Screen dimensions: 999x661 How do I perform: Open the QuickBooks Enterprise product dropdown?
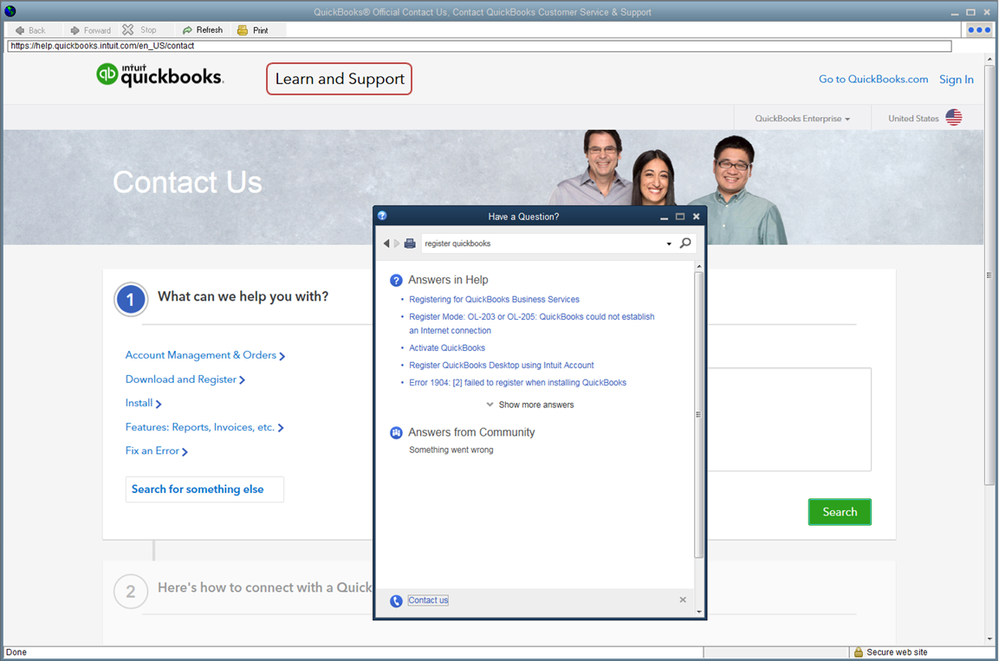[802, 119]
